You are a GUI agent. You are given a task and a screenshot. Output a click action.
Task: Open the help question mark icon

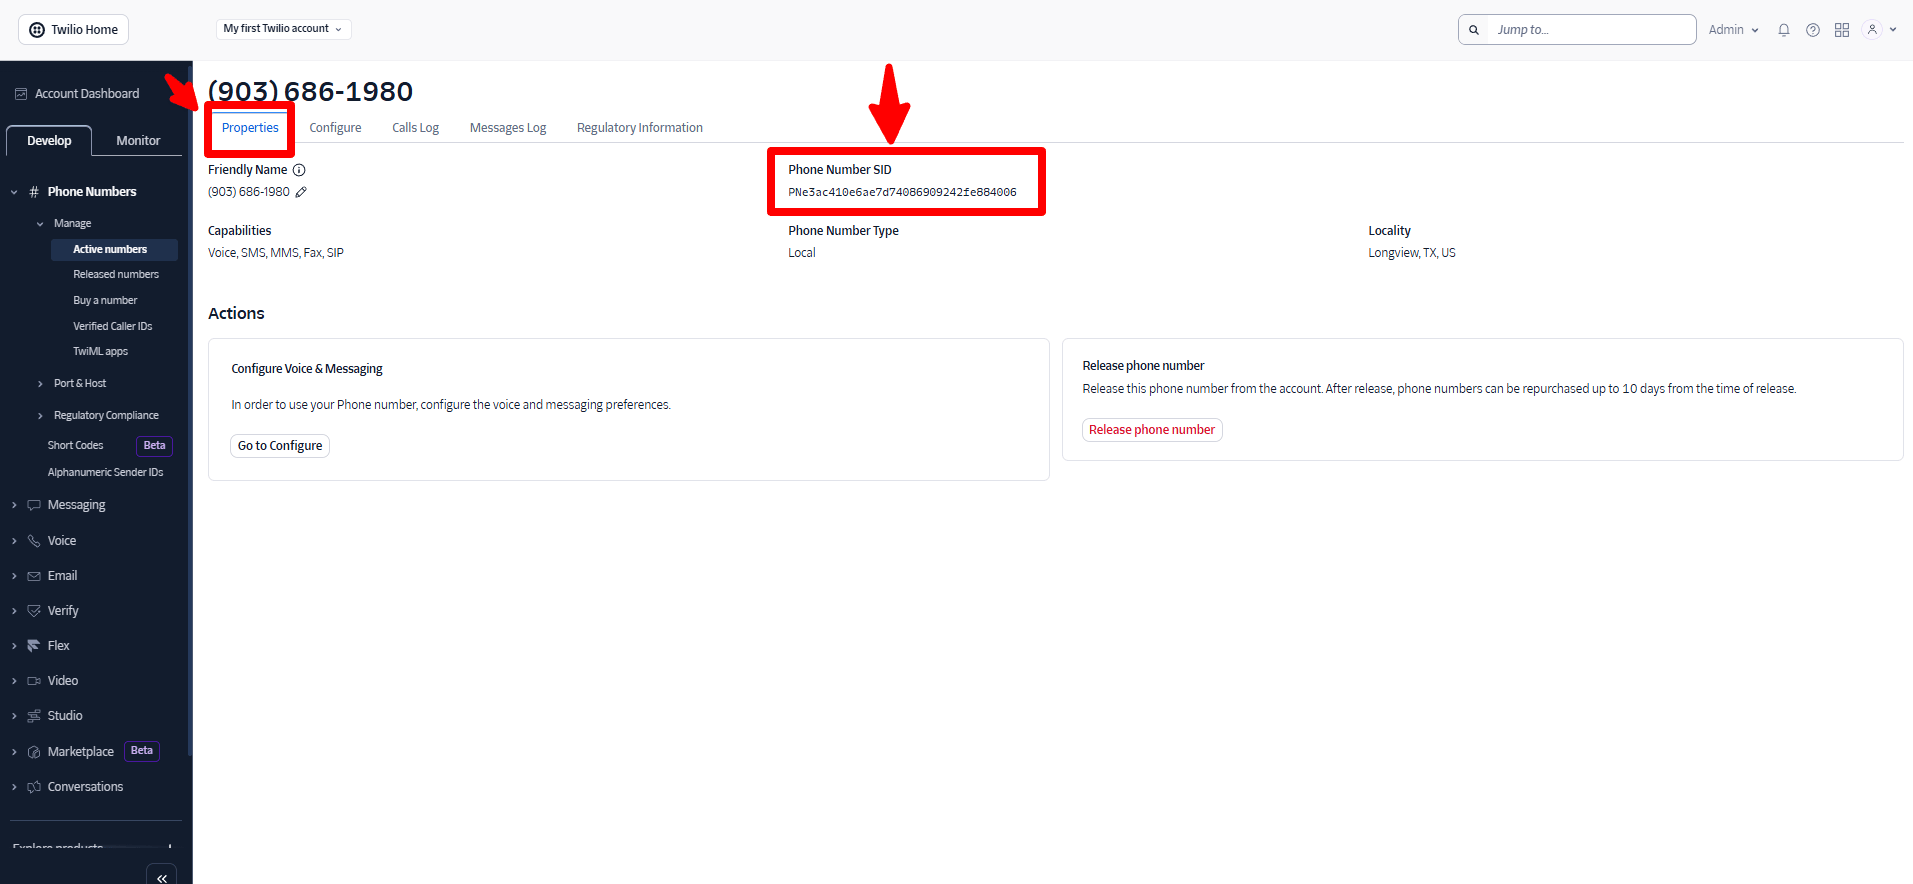click(x=1812, y=30)
